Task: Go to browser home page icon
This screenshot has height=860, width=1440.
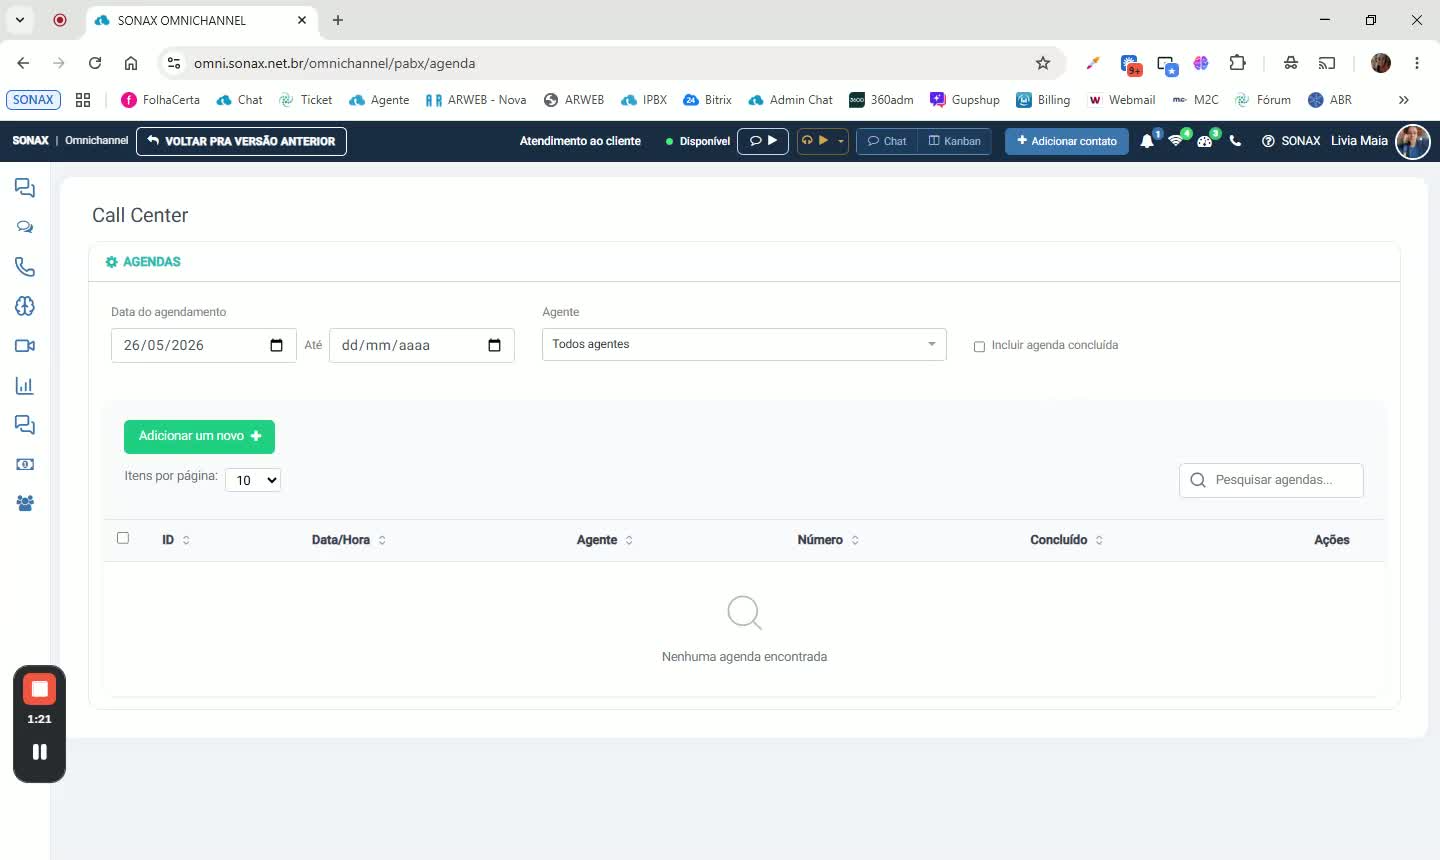Action: point(131,63)
